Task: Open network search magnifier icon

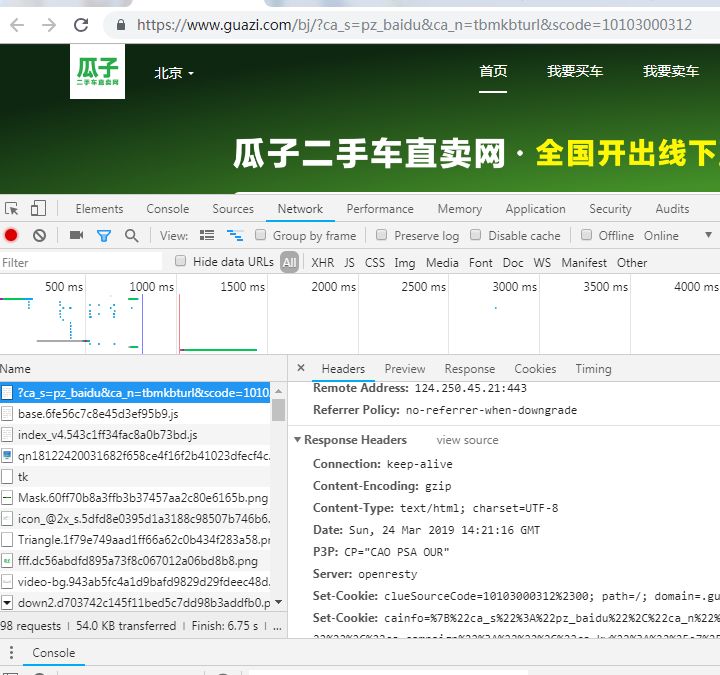Action: coord(131,236)
